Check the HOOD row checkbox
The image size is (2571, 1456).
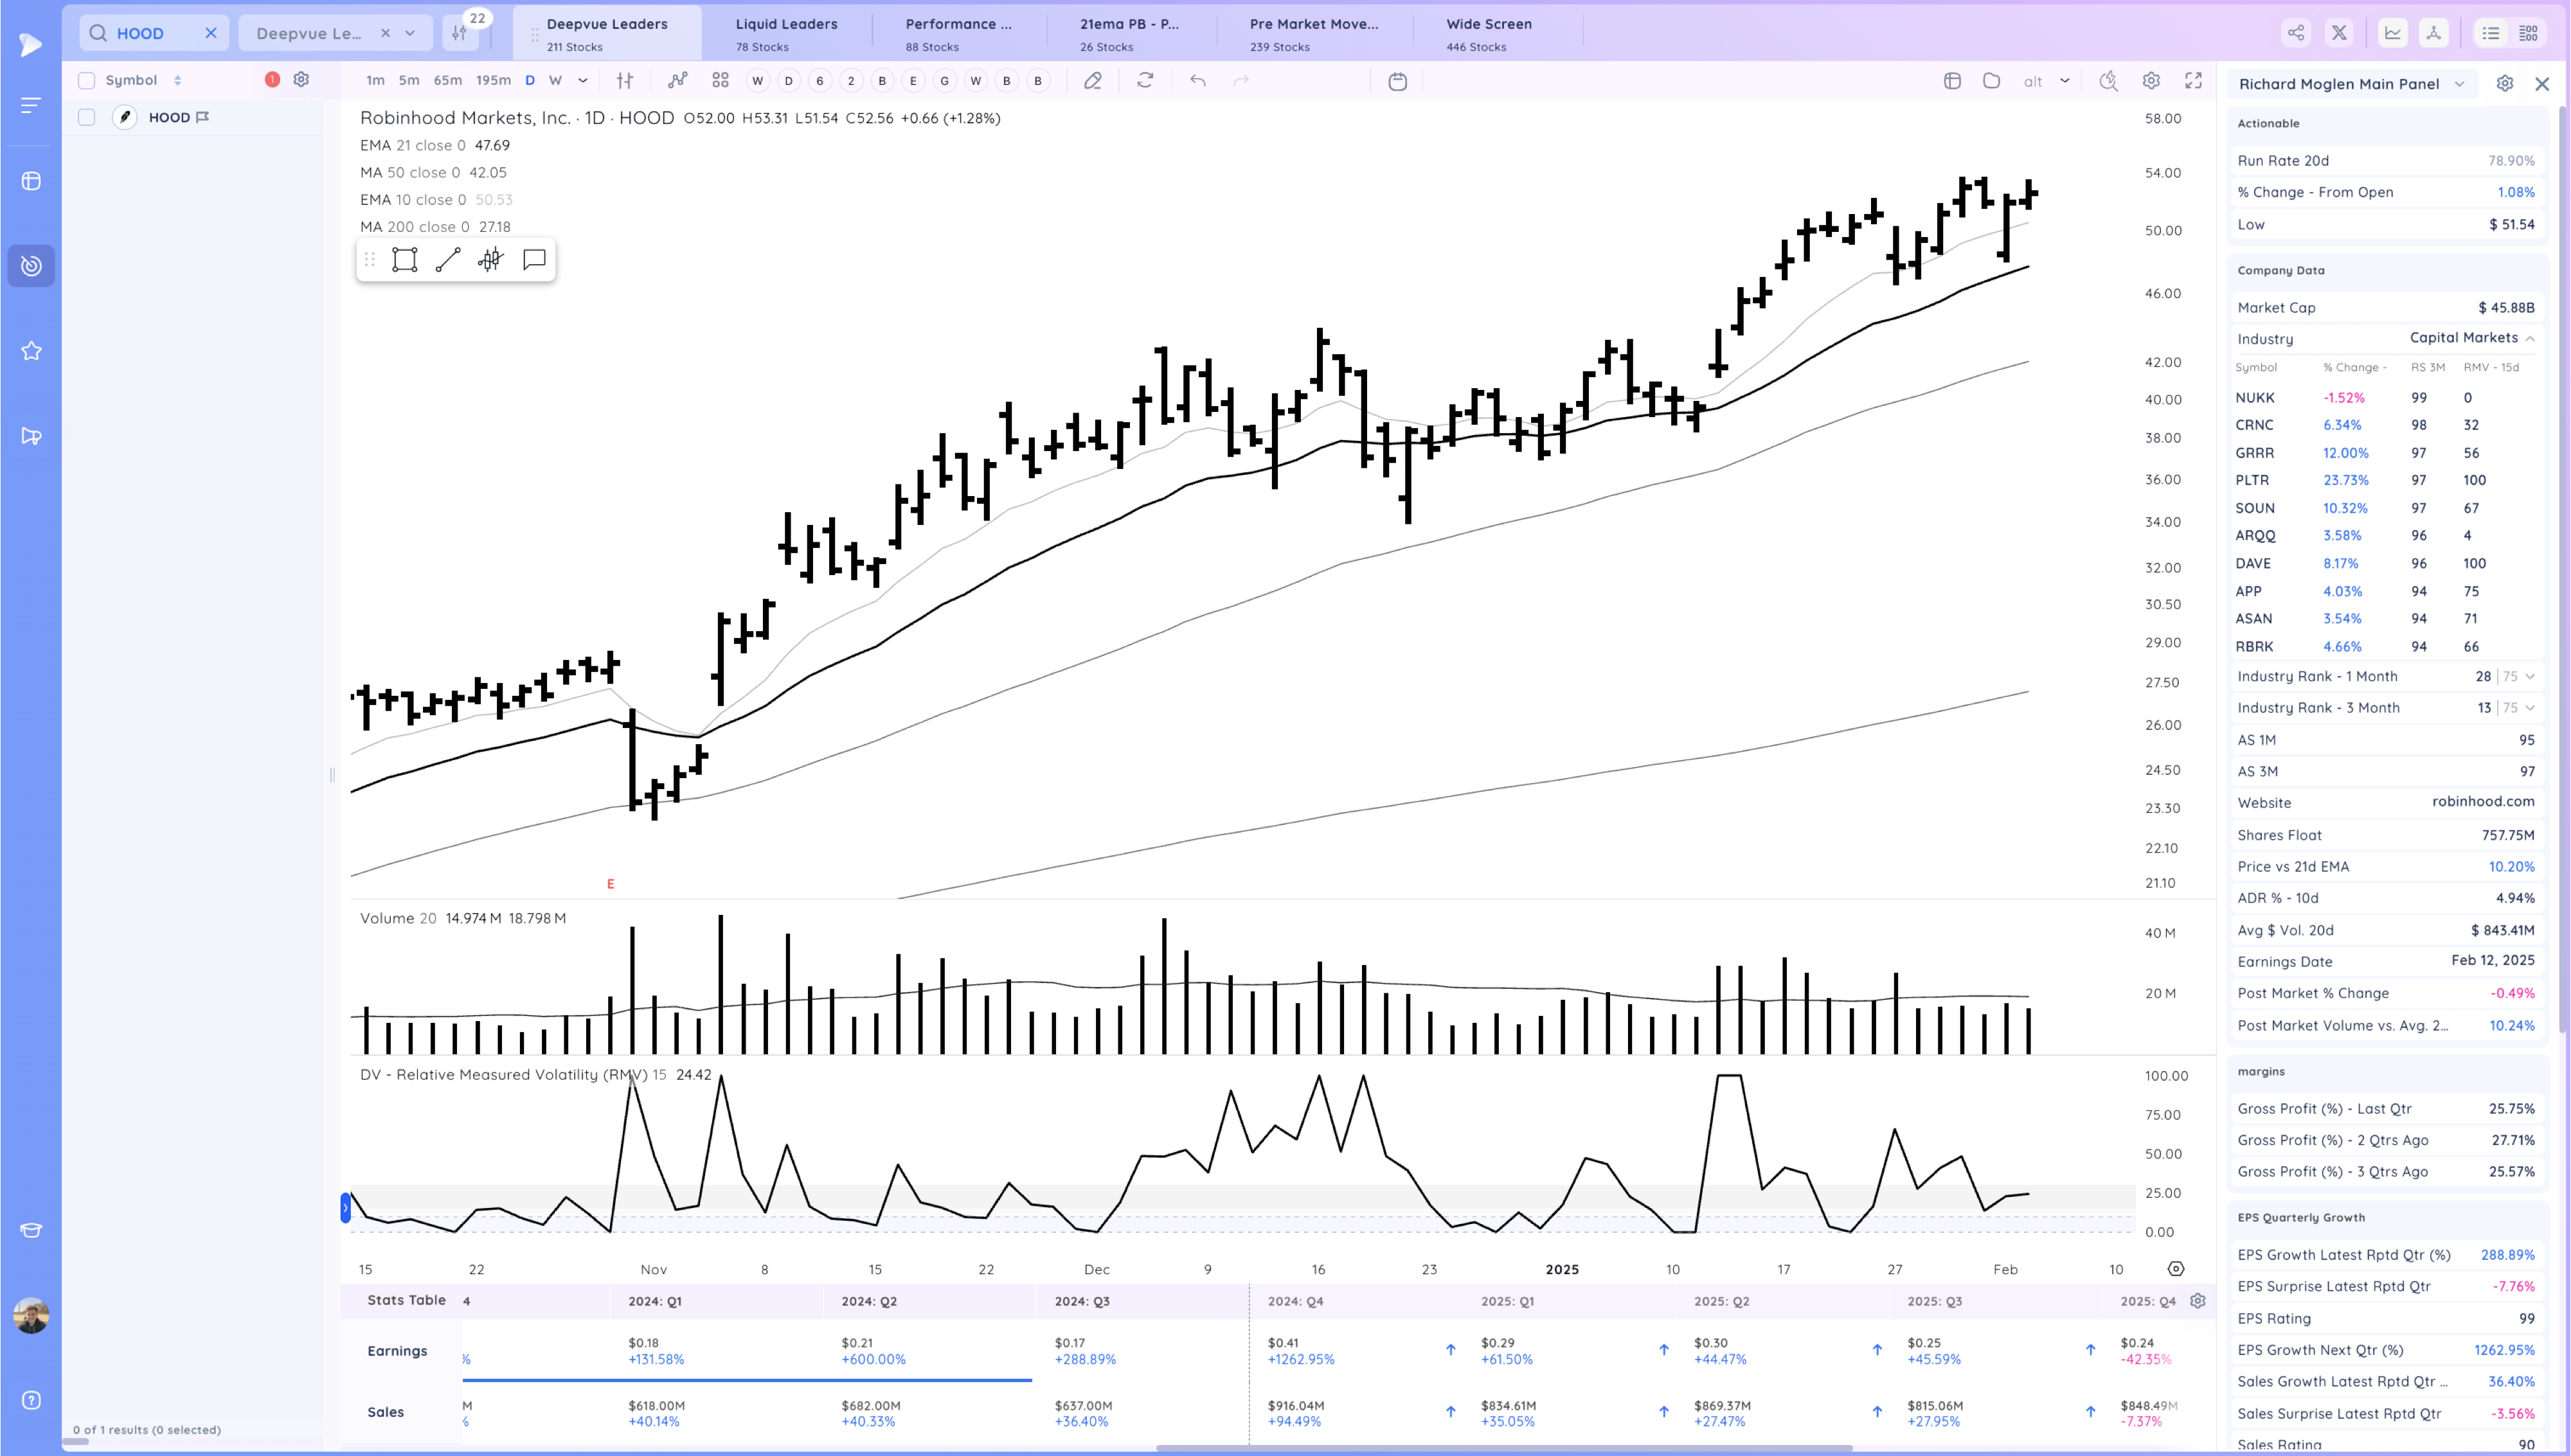pos(87,118)
